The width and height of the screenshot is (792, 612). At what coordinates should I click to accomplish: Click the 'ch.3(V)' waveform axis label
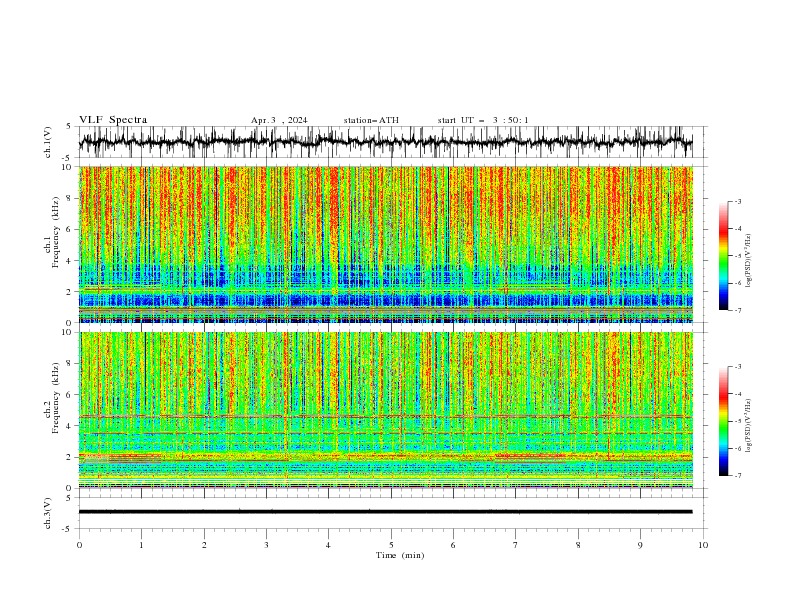pos(48,513)
